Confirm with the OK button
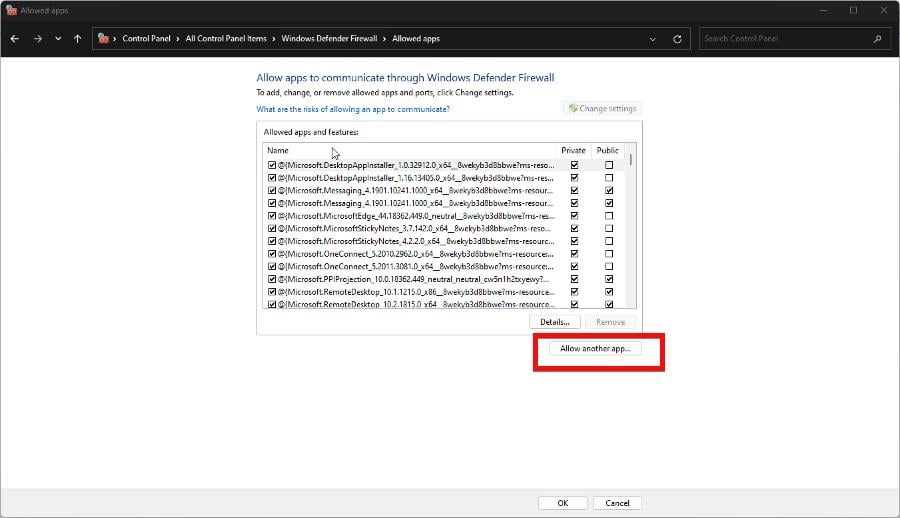The image size is (900, 518). pos(562,503)
